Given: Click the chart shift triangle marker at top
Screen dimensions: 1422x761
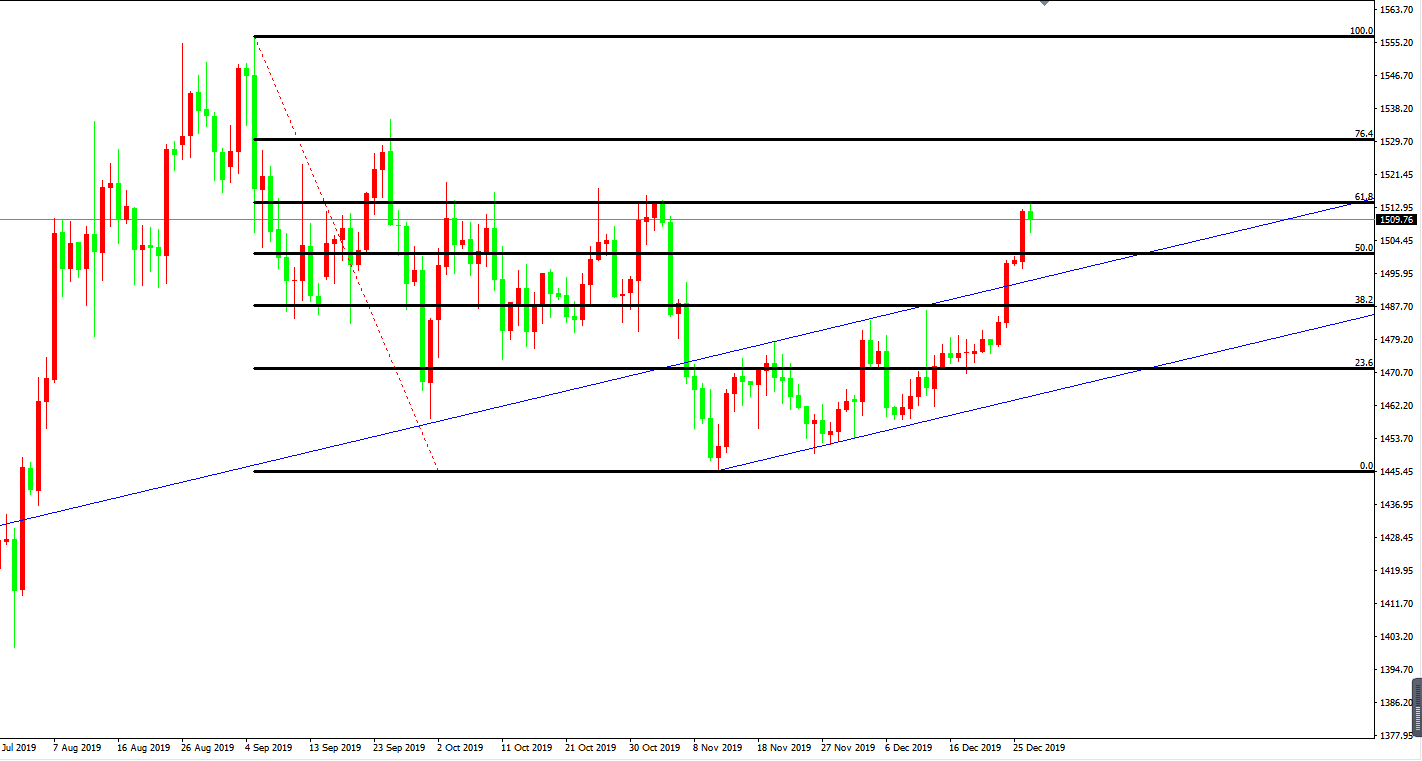Looking at the screenshot, I should tap(1045, 3).
